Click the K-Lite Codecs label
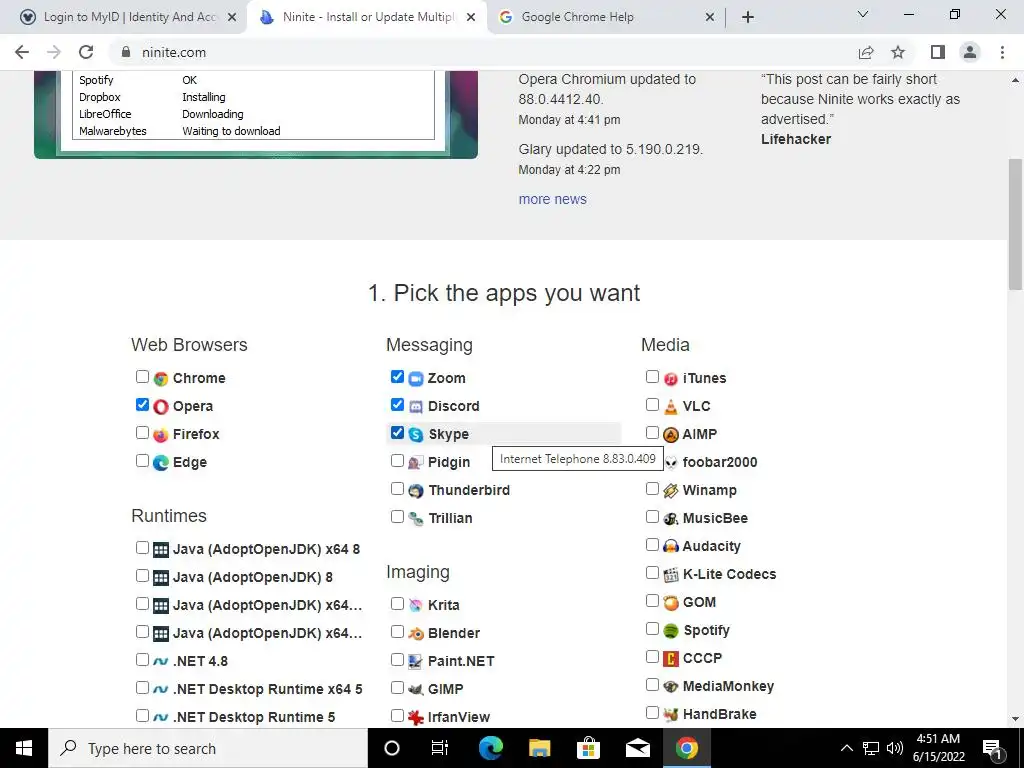This screenshot has width=1024, height=768. coord(729,575)
